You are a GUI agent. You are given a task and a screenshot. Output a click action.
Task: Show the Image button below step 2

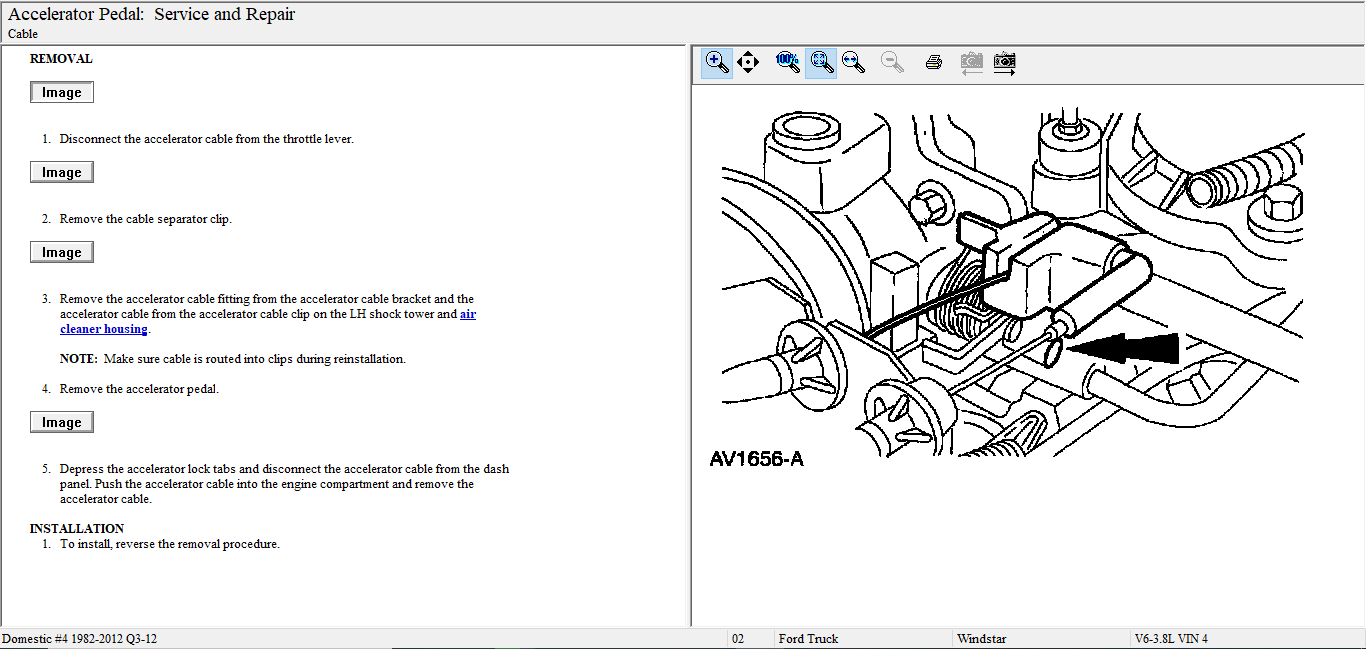pos(62,253)
